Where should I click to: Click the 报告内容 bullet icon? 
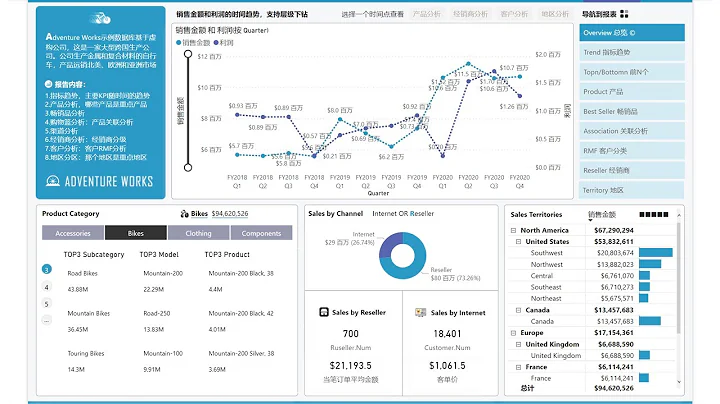48,84
